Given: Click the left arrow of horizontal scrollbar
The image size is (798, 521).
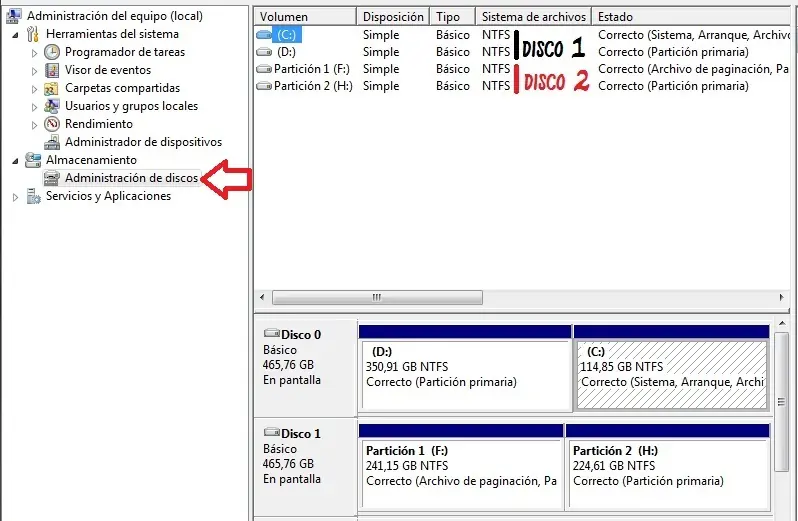Looking at the screenshot, I should (x=262, y=297).
